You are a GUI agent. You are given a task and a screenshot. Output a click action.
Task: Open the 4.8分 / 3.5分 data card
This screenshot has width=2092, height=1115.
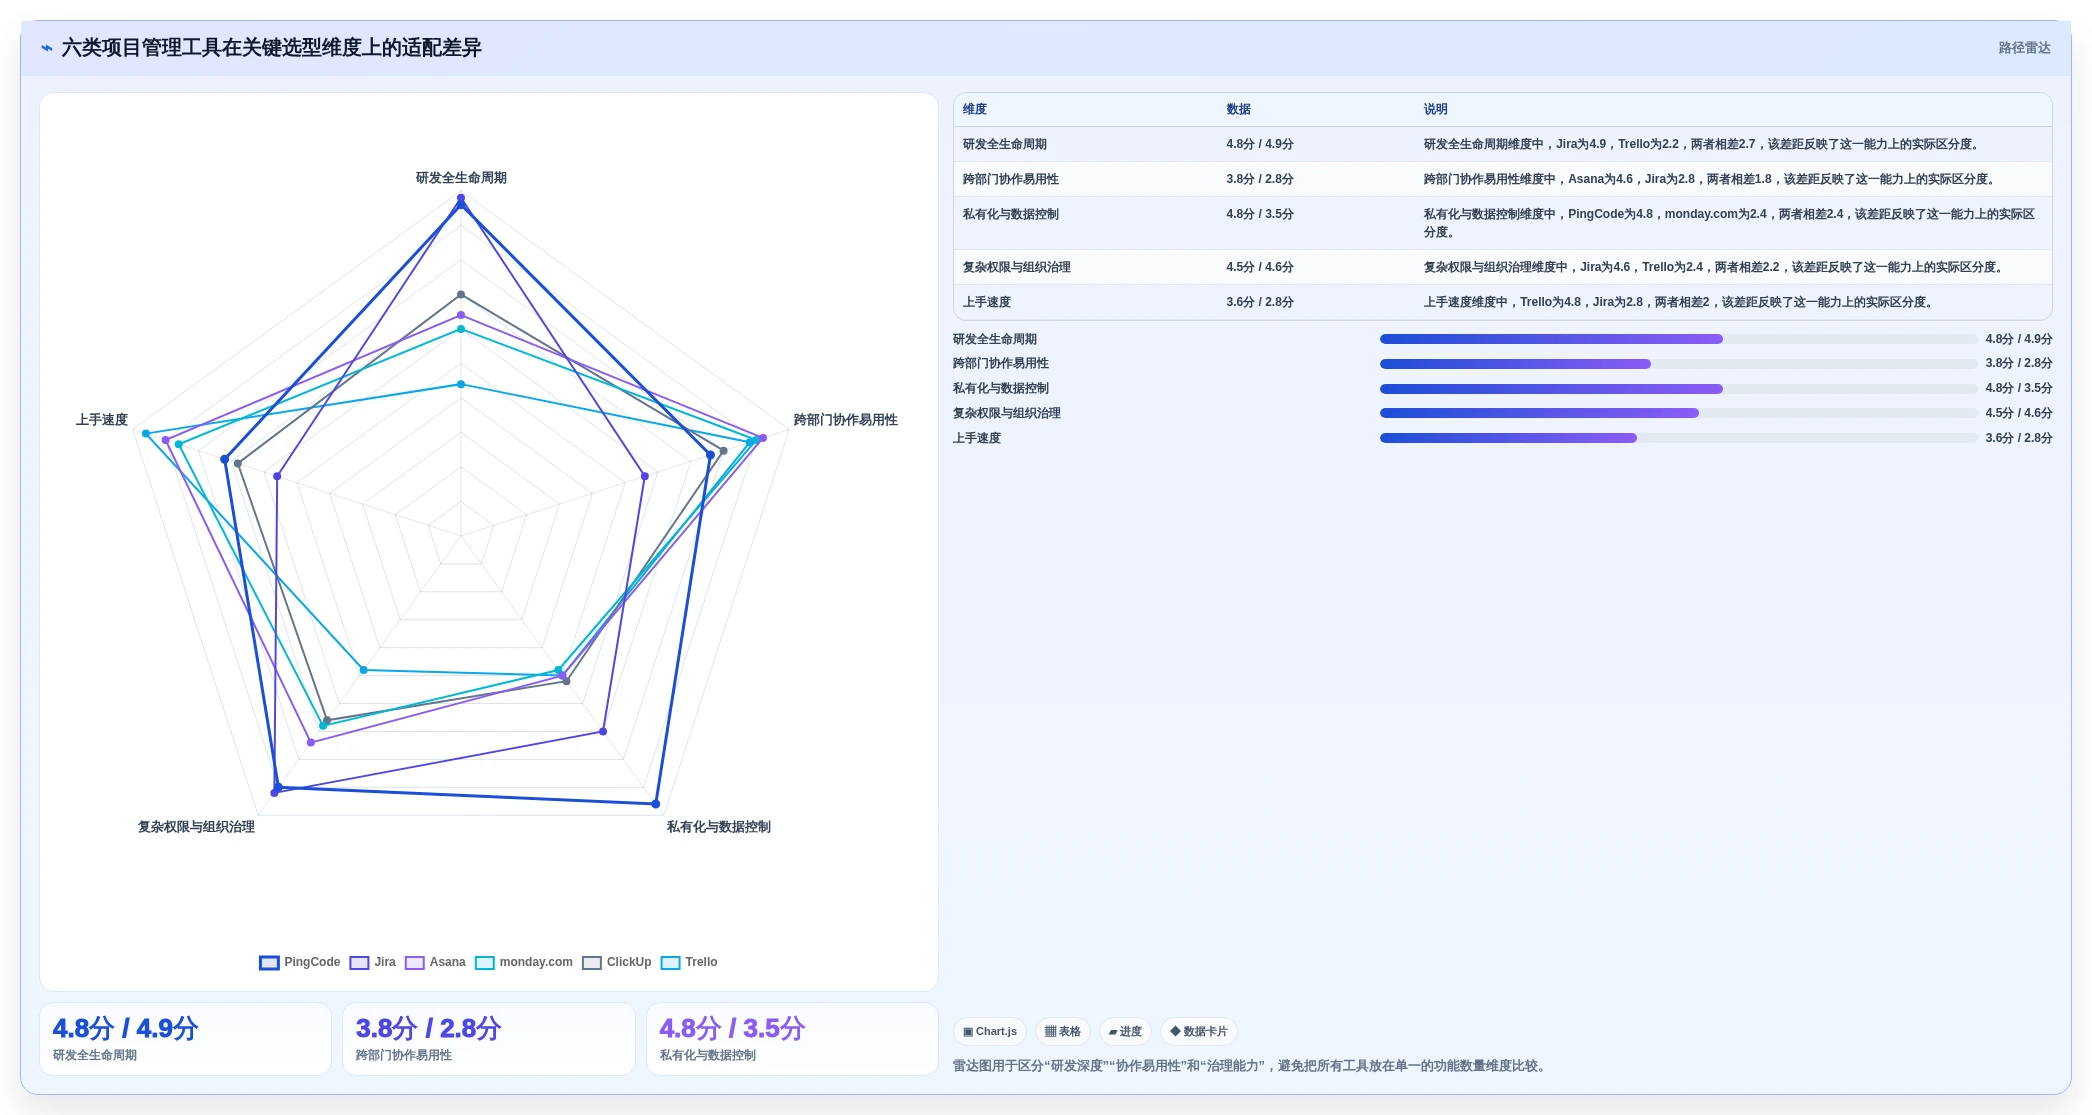(x=792, y=1039)
